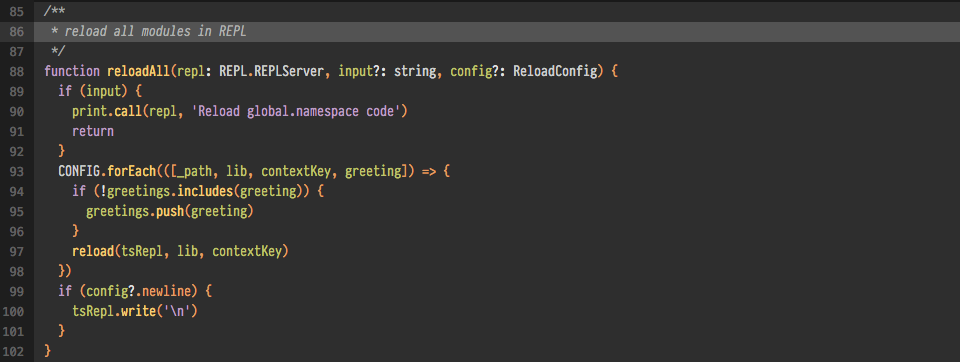Click line number 85 in the gutter
The image size is (960, 362).
[17, 11]
